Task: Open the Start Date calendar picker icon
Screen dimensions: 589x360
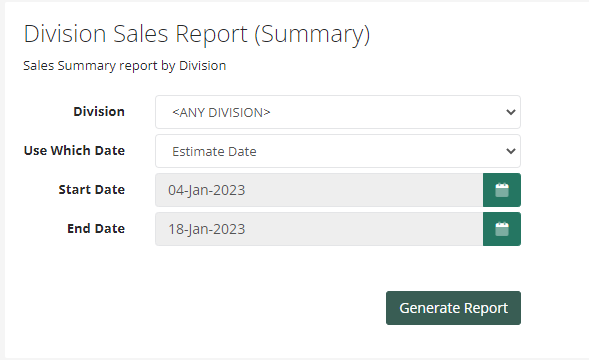Action: coord(502,190)
